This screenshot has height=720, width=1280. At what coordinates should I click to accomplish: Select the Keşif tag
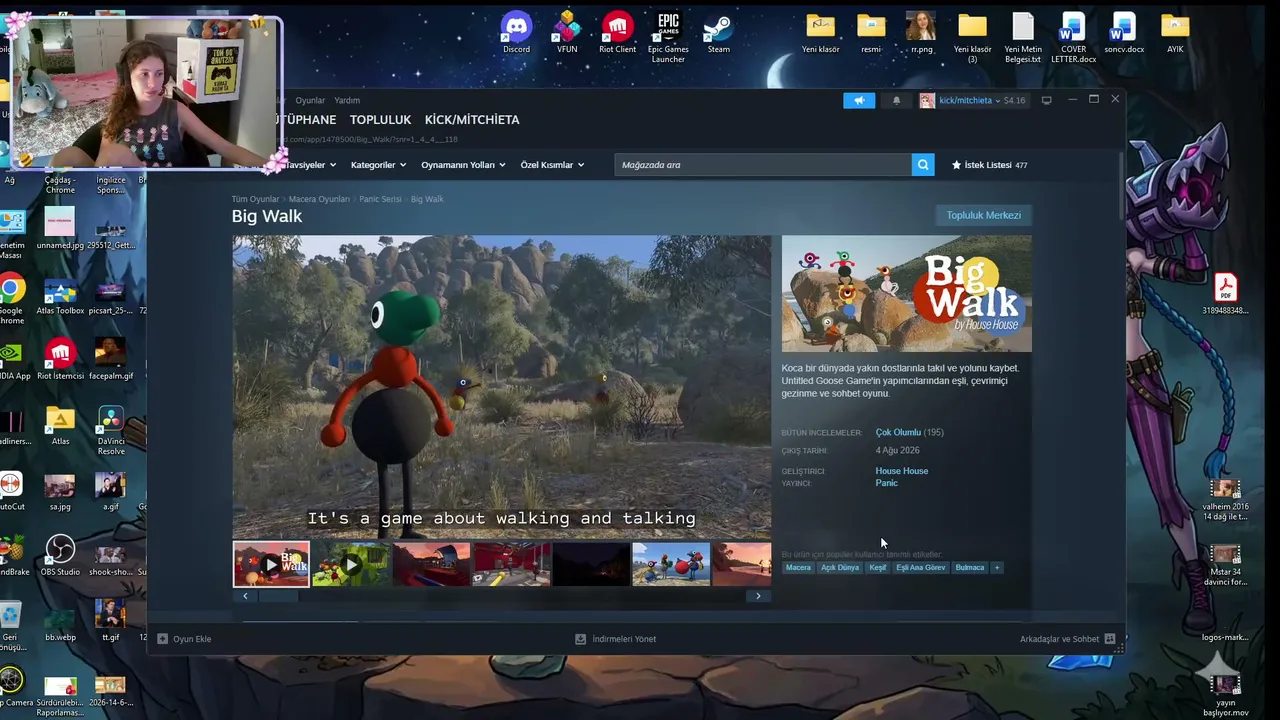pos(877,568)
